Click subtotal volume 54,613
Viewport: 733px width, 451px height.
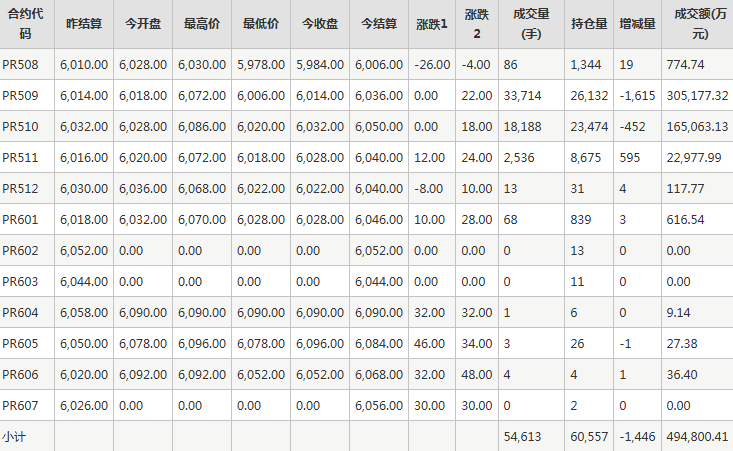point(522,437)
